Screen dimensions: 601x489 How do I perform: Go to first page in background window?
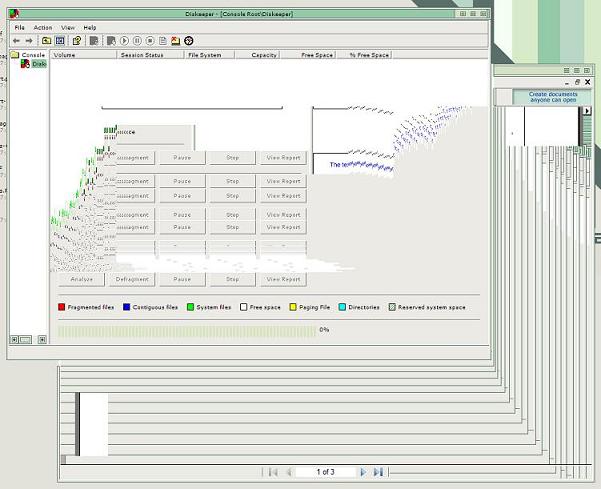(273, 472)
